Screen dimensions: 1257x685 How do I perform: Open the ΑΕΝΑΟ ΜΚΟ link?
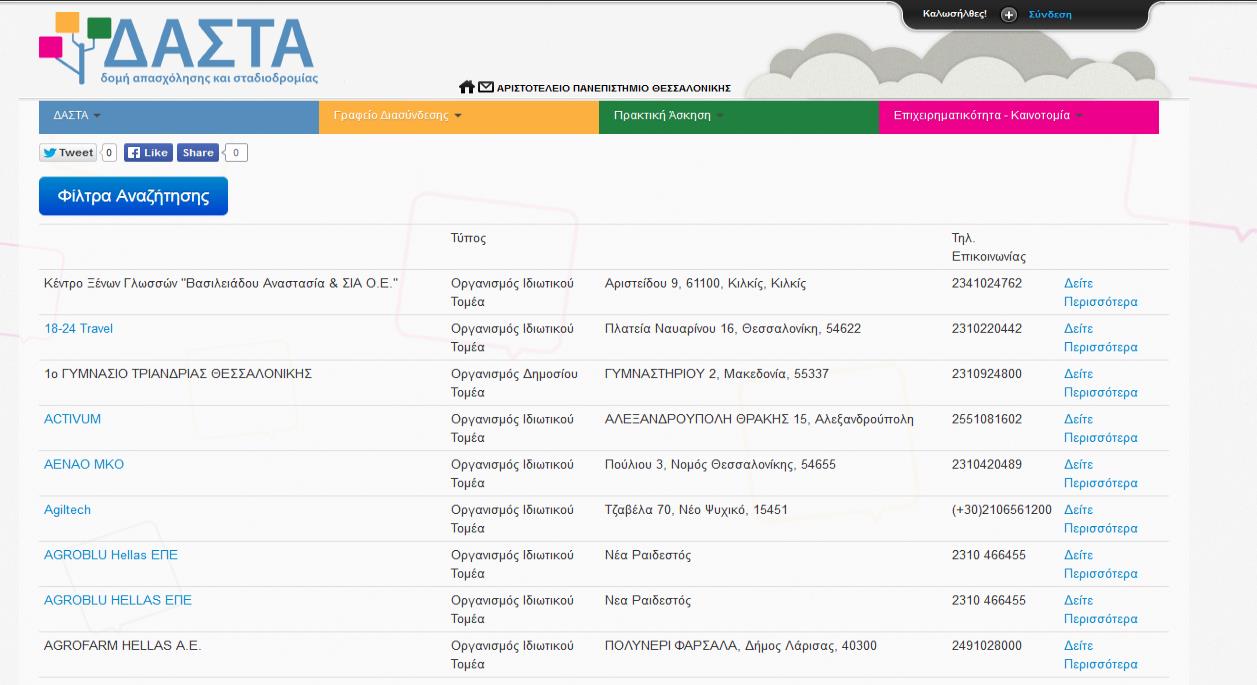point(84,464)
